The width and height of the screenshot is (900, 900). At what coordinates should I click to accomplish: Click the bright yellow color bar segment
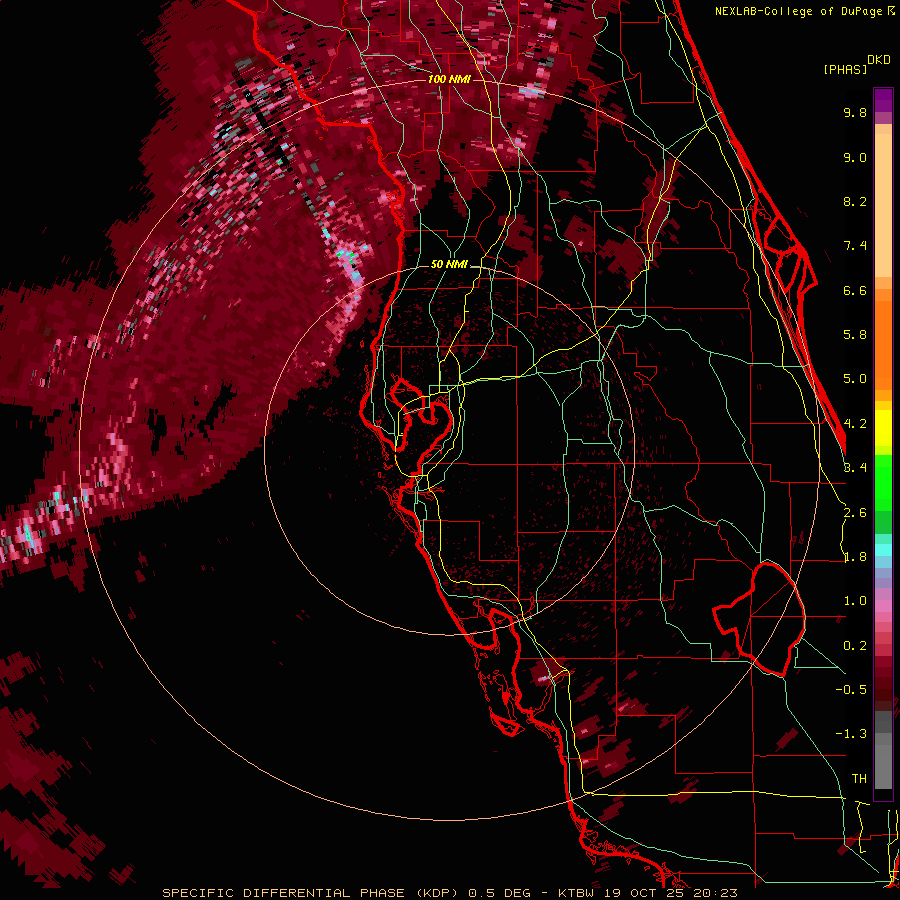coord(883,428)
